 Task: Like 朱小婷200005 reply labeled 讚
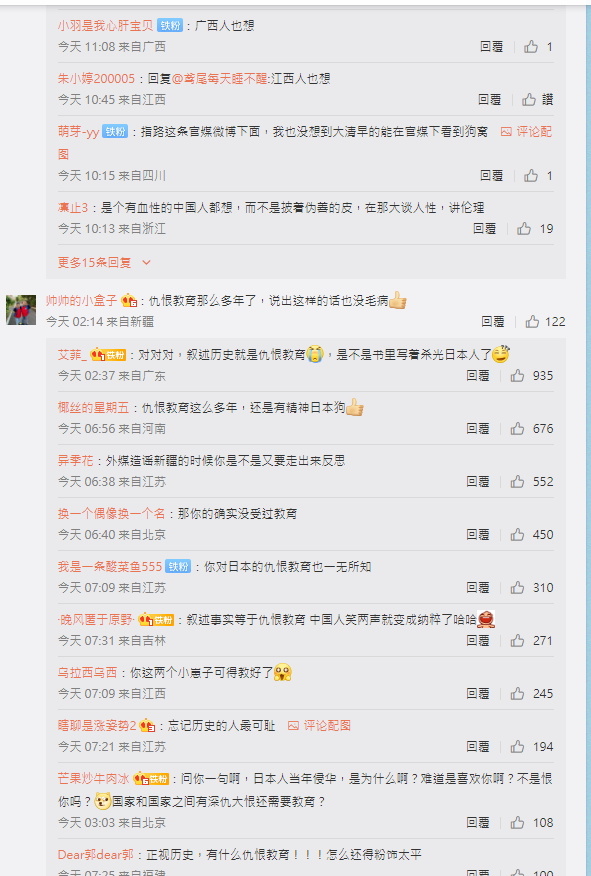pos(529,99)
